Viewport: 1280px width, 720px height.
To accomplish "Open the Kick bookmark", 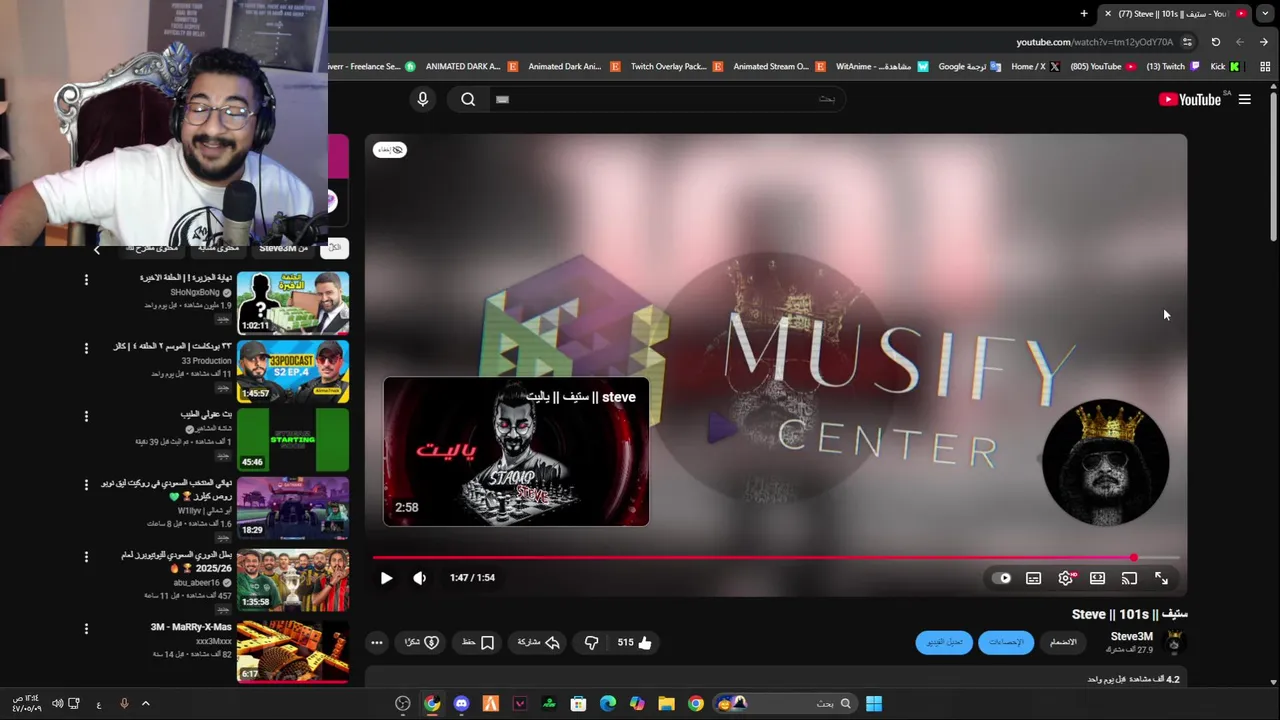I will tap(1225, 67).
